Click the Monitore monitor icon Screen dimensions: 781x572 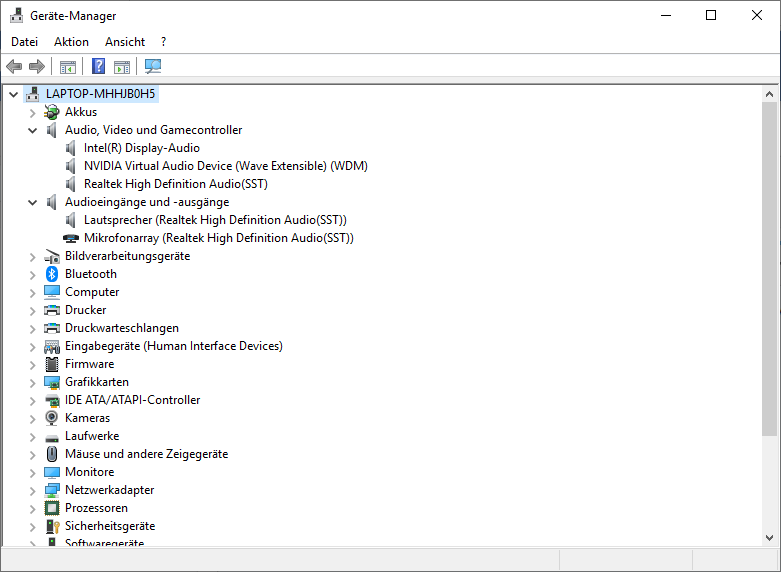tap(52, 472)
